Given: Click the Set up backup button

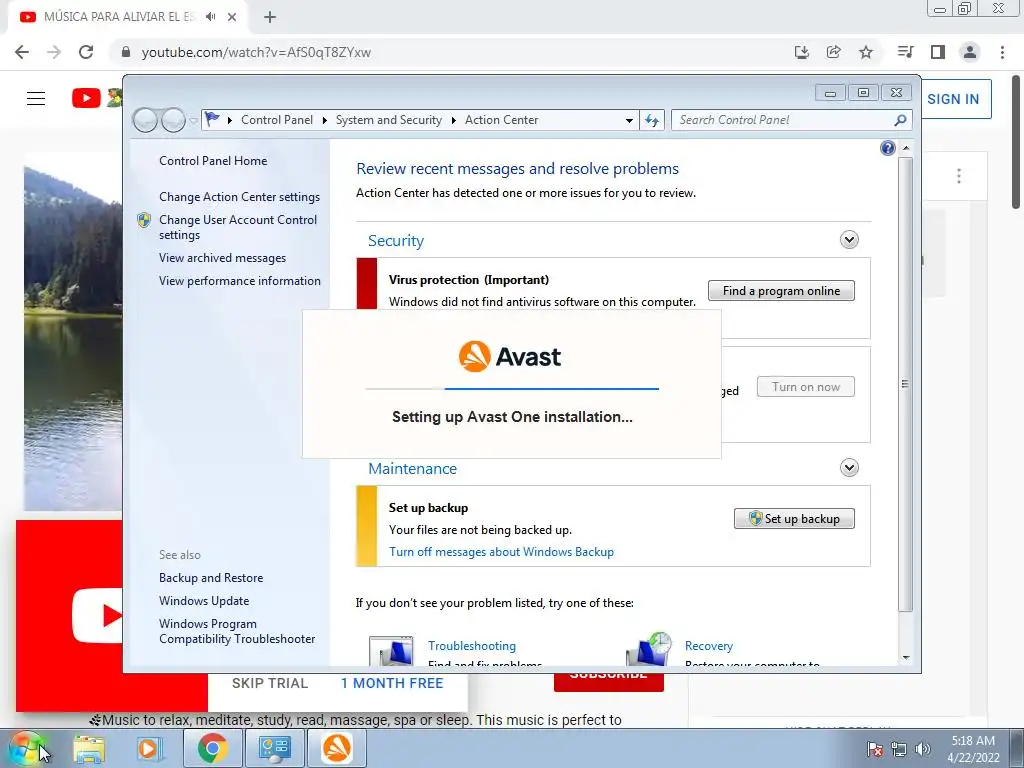Looking at the screenshot, I should pos(794,519).
